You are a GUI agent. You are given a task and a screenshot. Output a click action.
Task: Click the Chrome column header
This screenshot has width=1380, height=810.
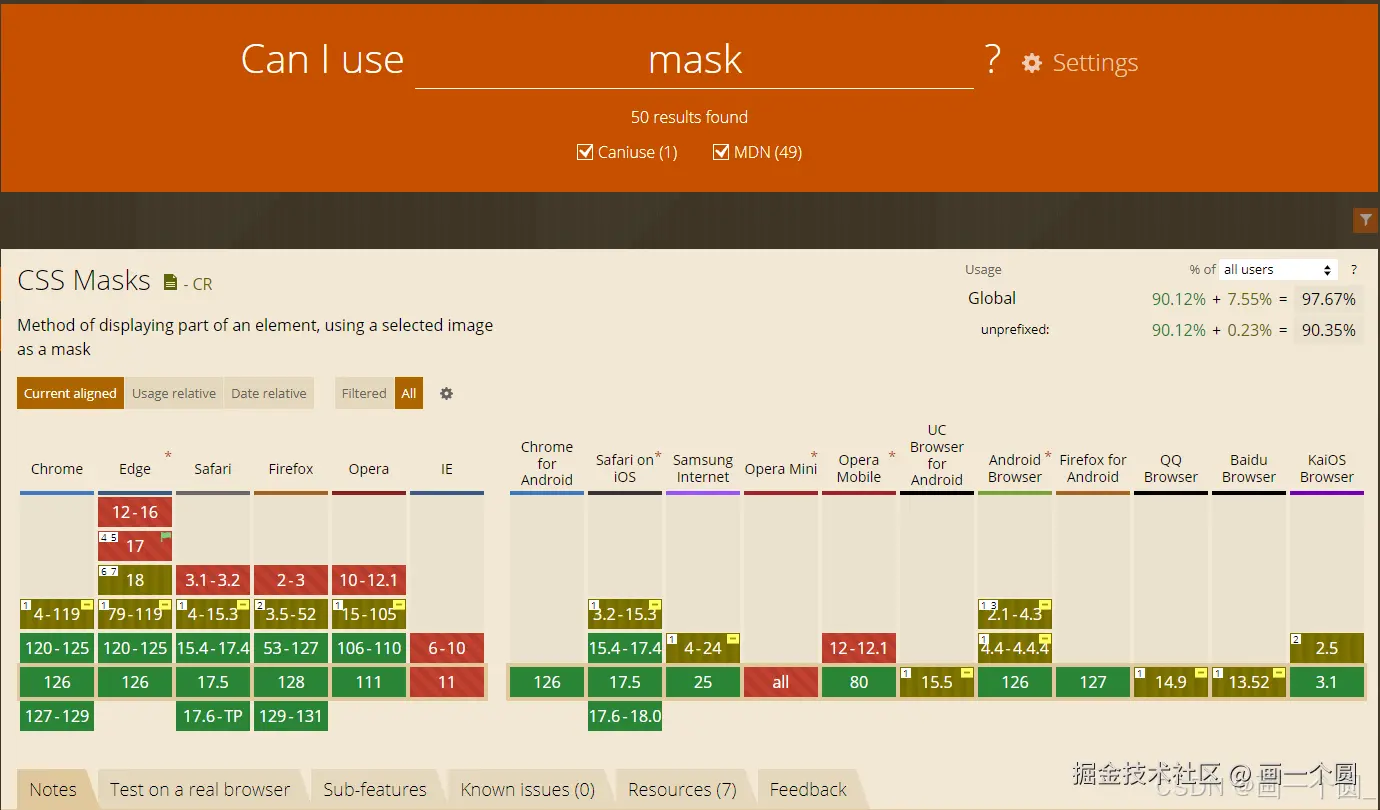(57, 468)
